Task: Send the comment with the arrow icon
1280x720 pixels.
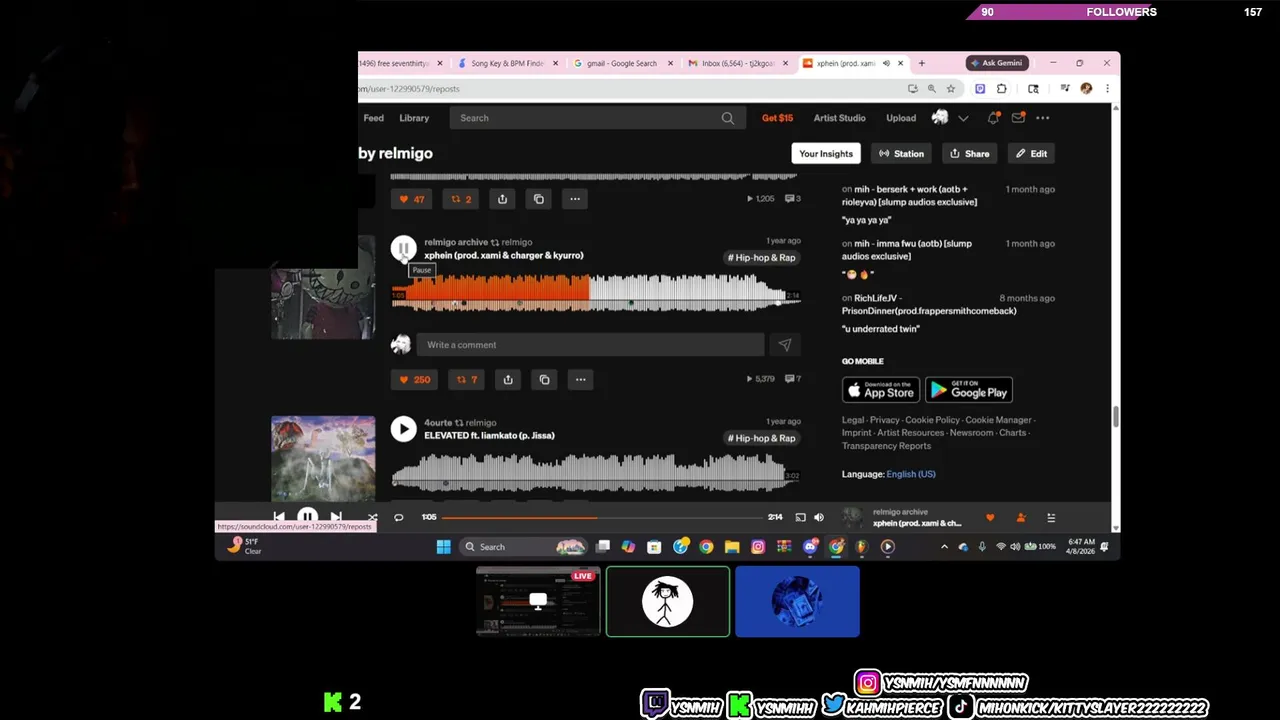Action: click(x=784, y=345)
